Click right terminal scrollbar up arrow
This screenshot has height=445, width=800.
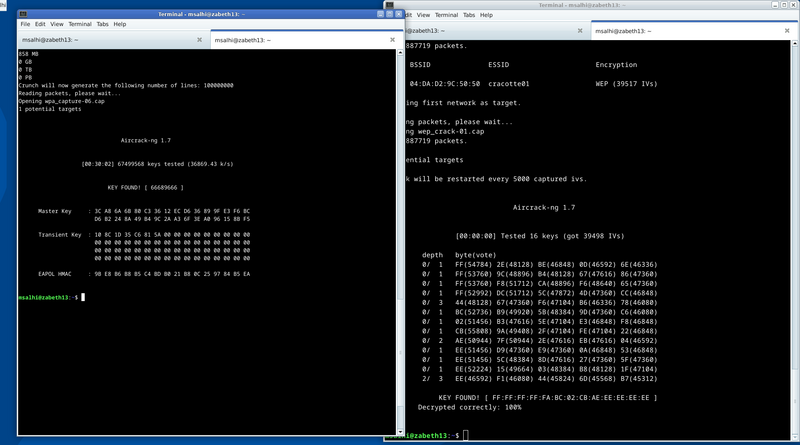coord(794,44)
